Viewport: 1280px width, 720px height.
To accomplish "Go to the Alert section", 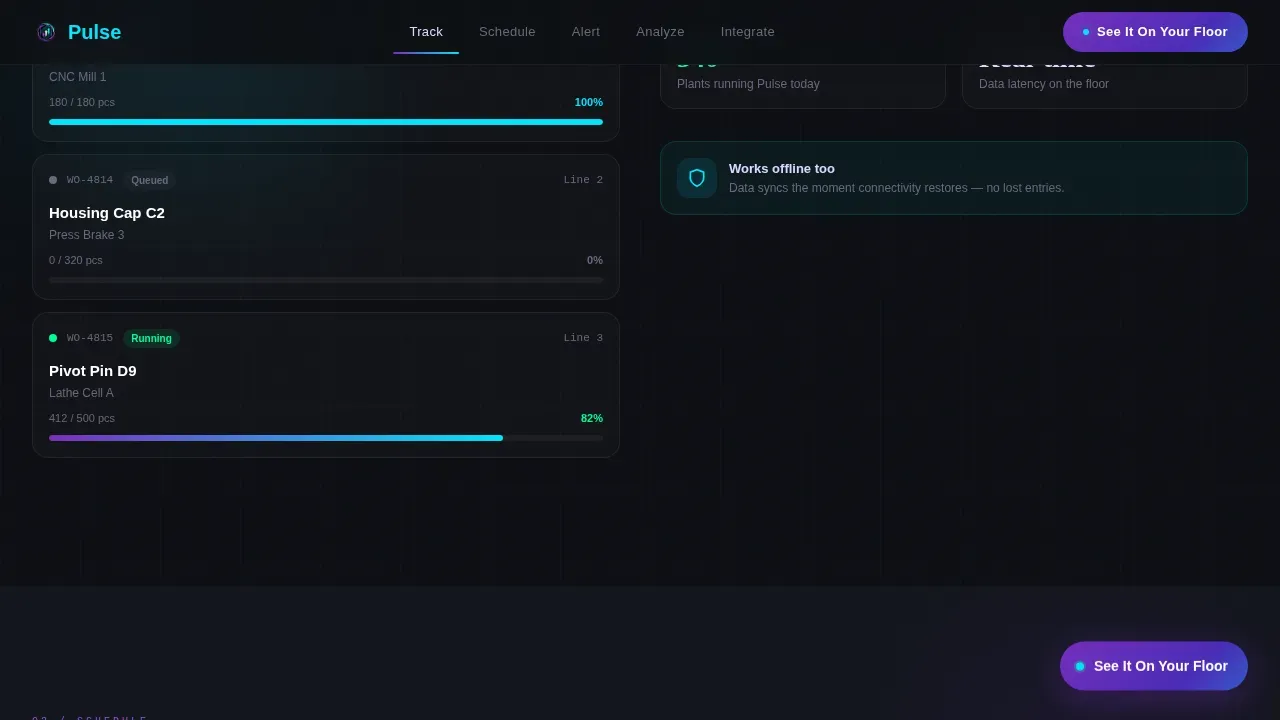I will click(586, 32).
